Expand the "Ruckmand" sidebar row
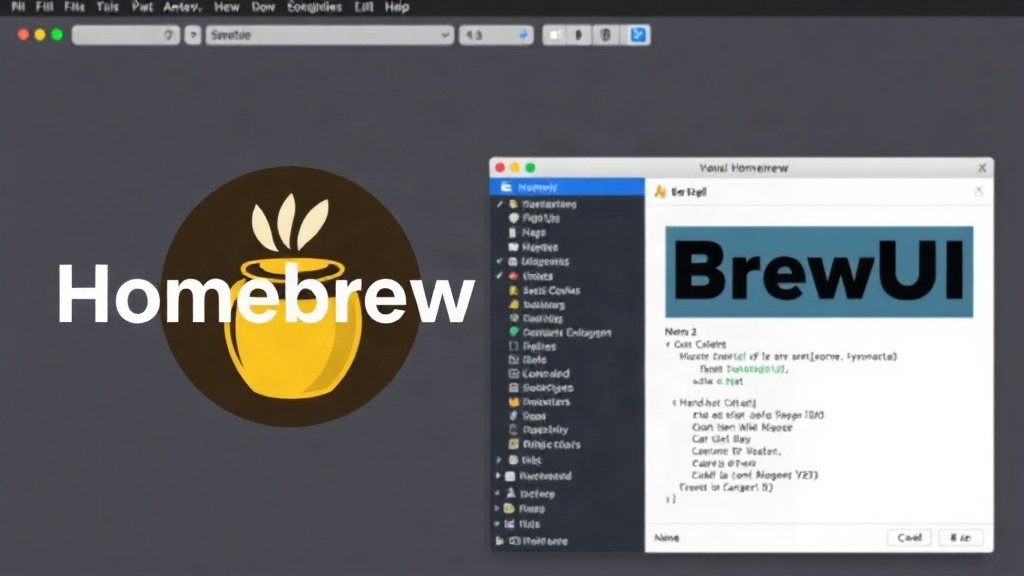 (498, 476)
